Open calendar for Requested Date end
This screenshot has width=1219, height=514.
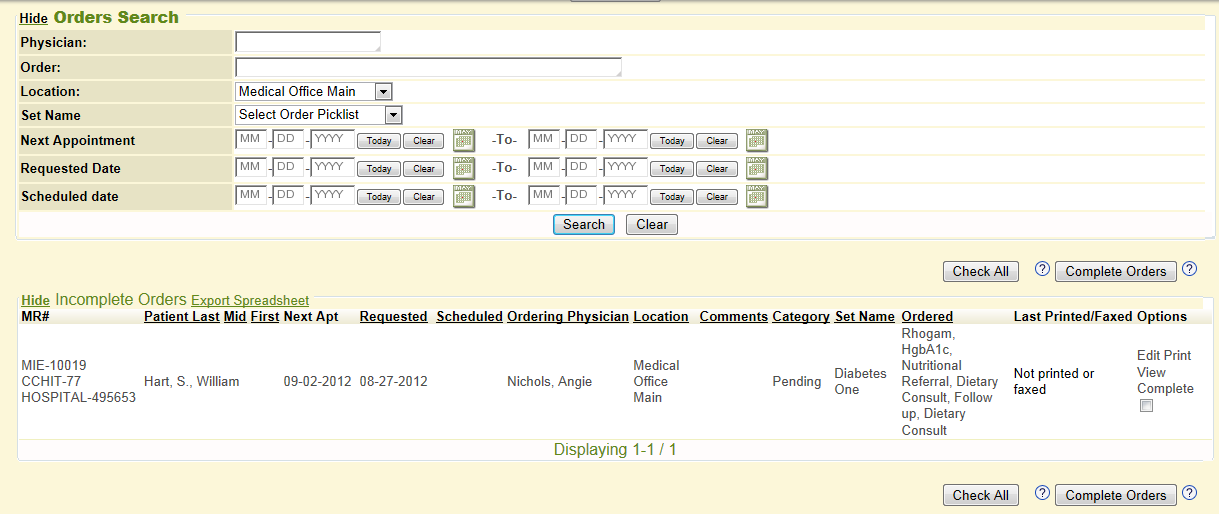tap(757, 168)
